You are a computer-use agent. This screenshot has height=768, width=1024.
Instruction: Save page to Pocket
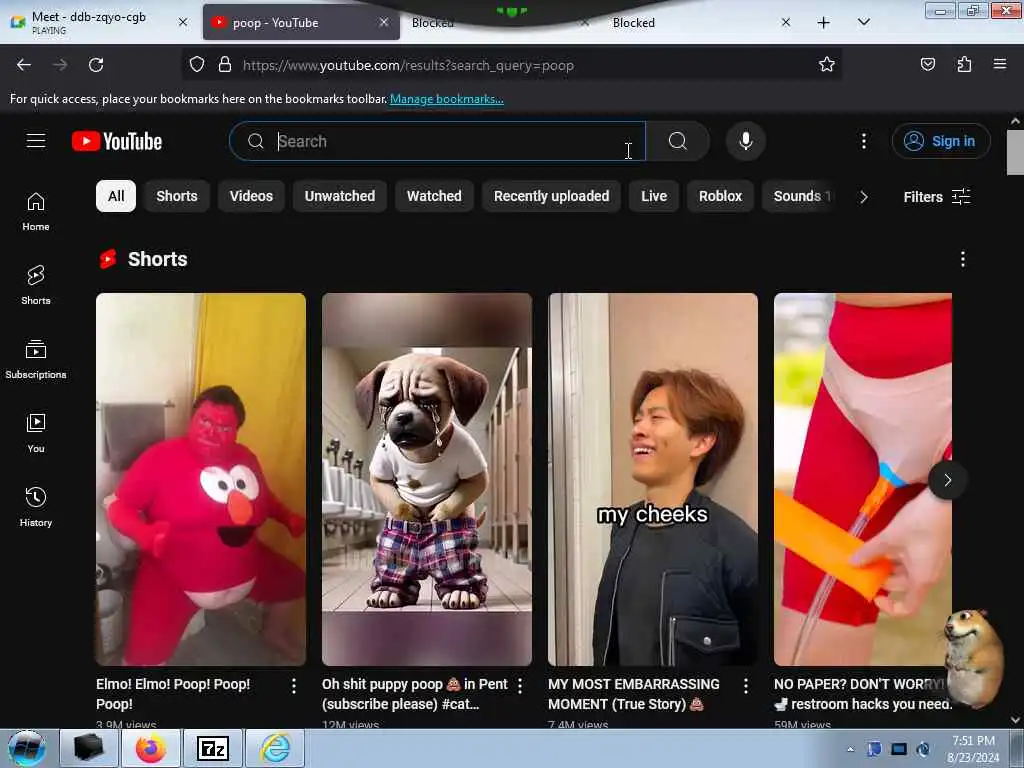click(x=928, y=64)
